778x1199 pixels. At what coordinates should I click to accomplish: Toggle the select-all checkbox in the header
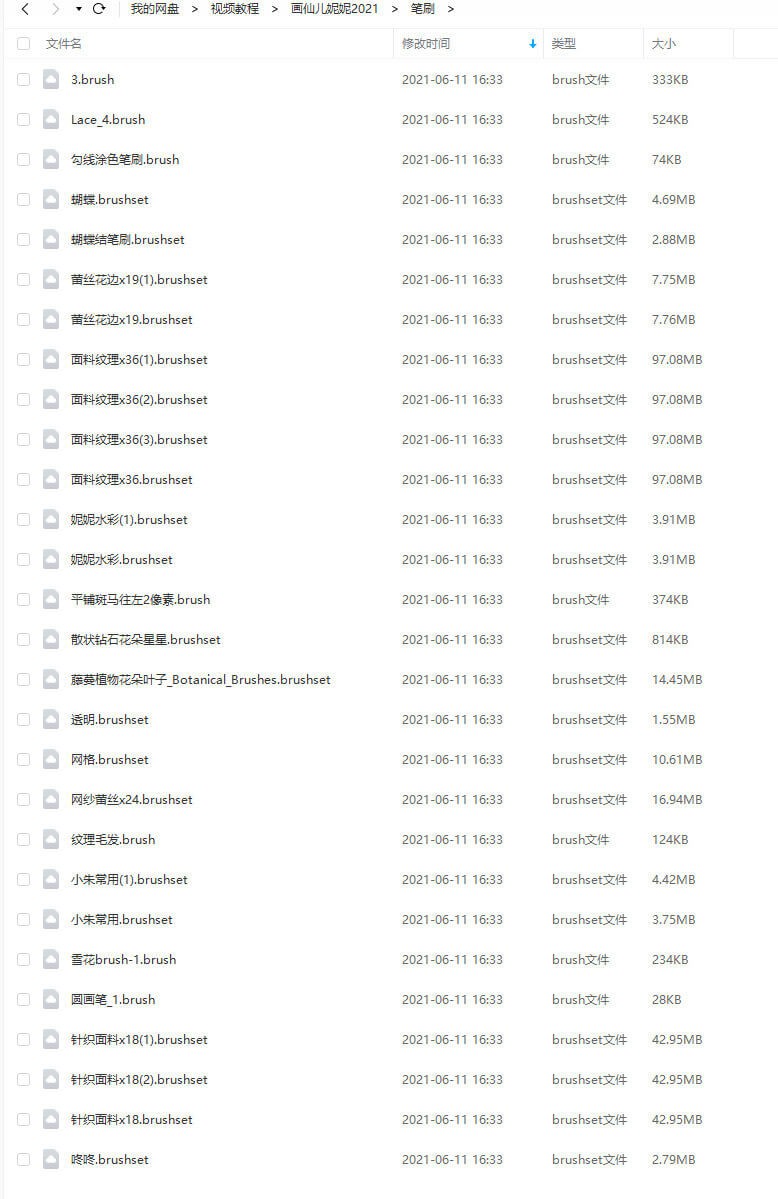24,44
